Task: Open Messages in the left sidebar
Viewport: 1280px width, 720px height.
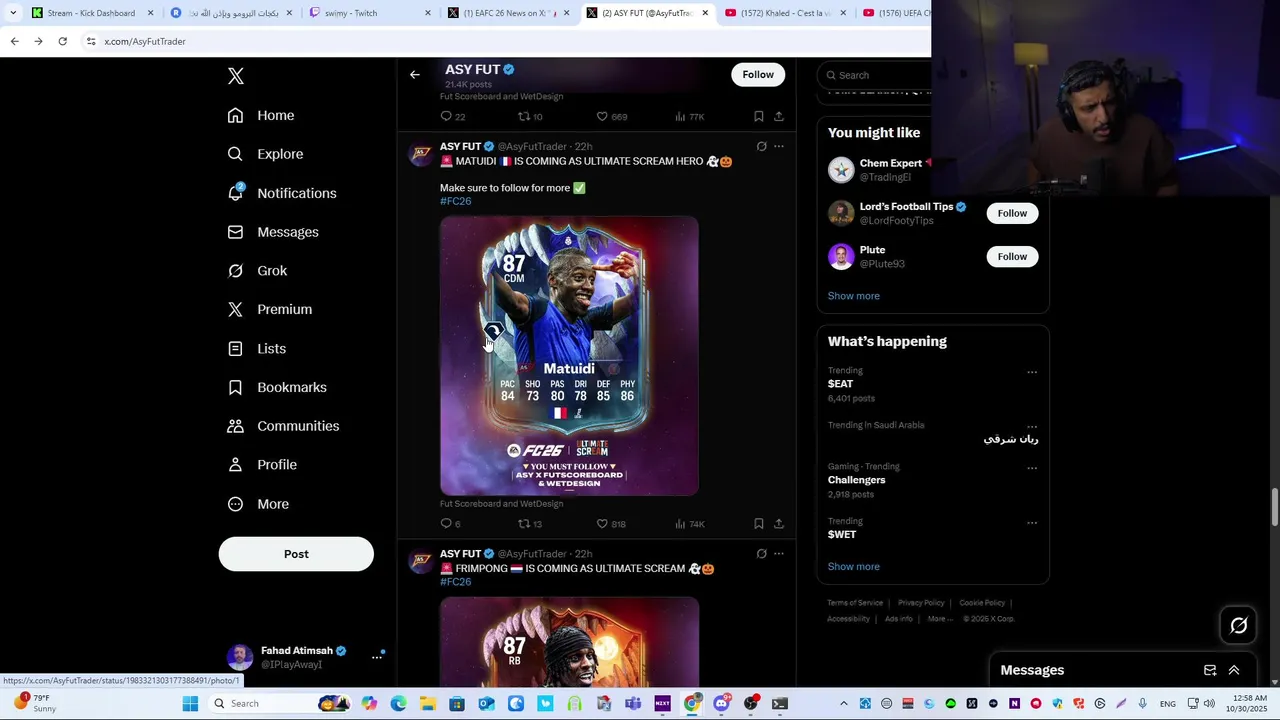Action: pos(272,232)
